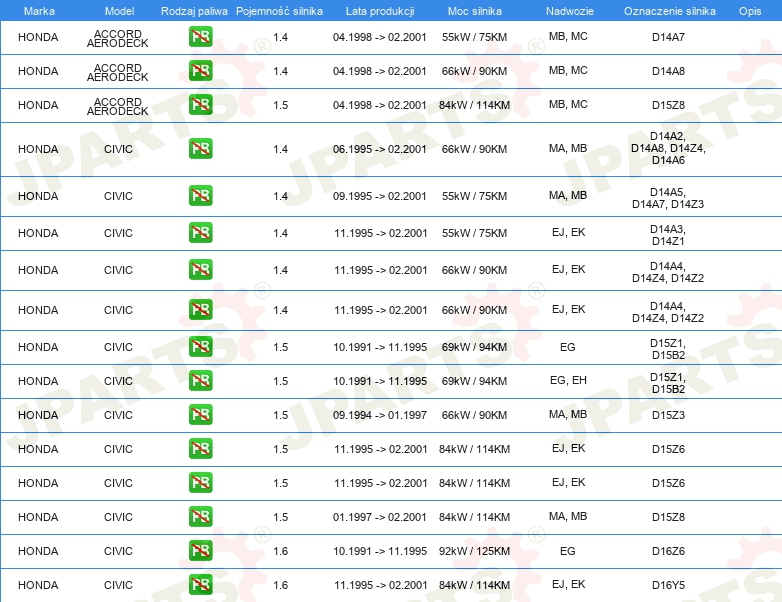Select the D16Z6 engine code cell
This screenshot has height=602, width=782.
pyautogui.click(x=668, y=551)
